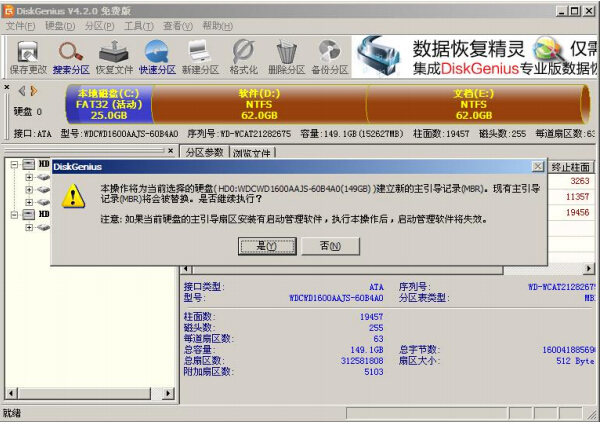Expand the first partition under first HD

pos(29,177)
